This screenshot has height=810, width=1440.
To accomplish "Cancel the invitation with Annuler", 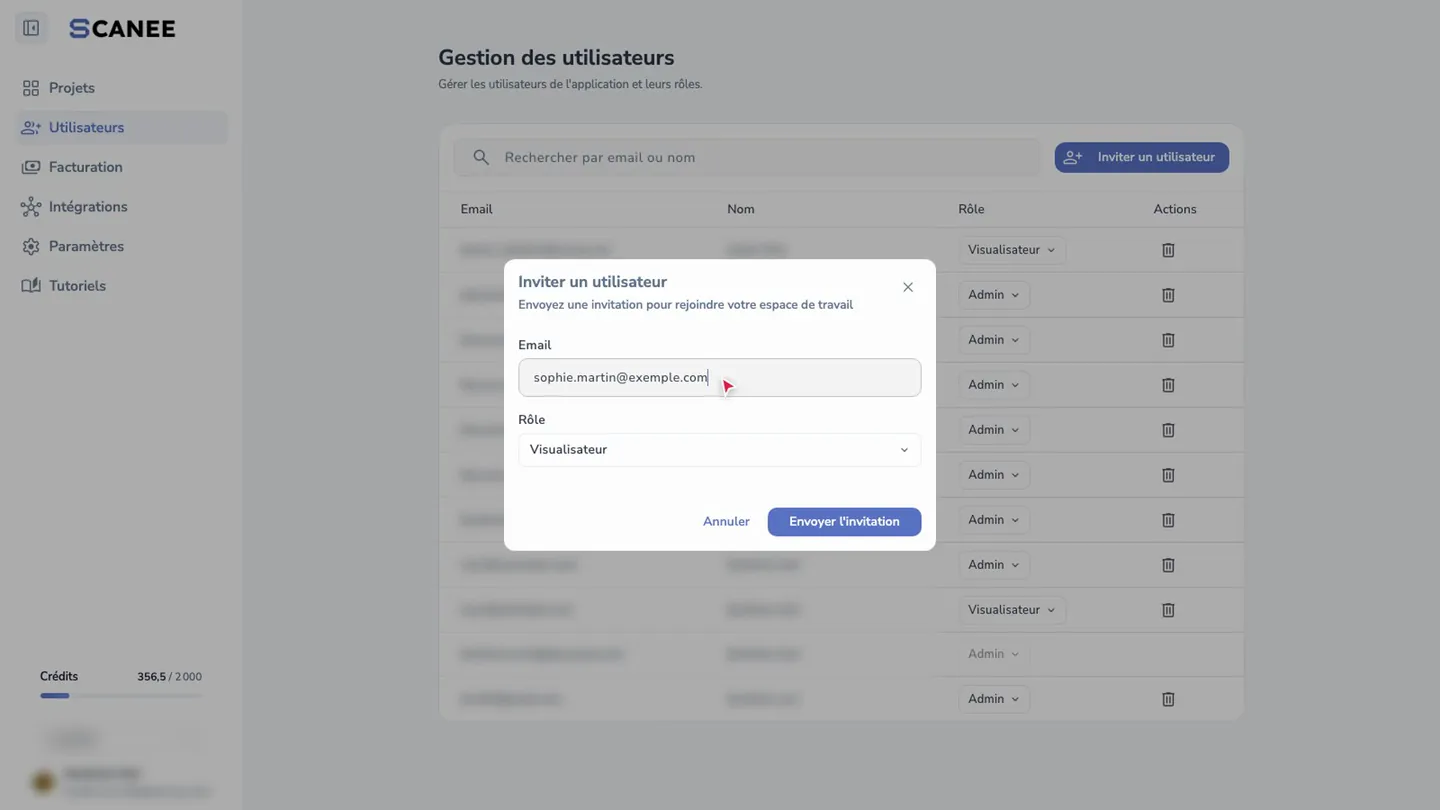I will pos(726,522).
